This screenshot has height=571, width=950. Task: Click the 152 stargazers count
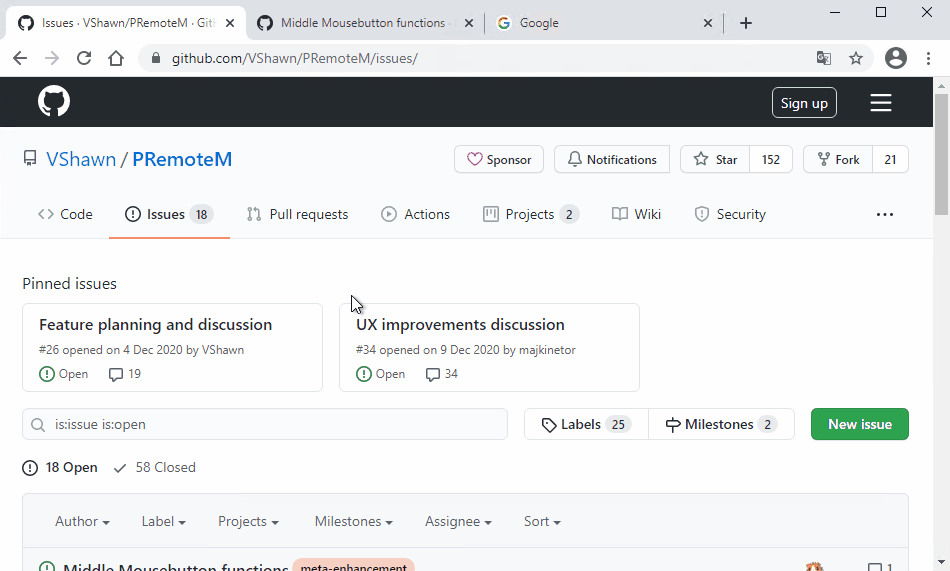(771, 159)
